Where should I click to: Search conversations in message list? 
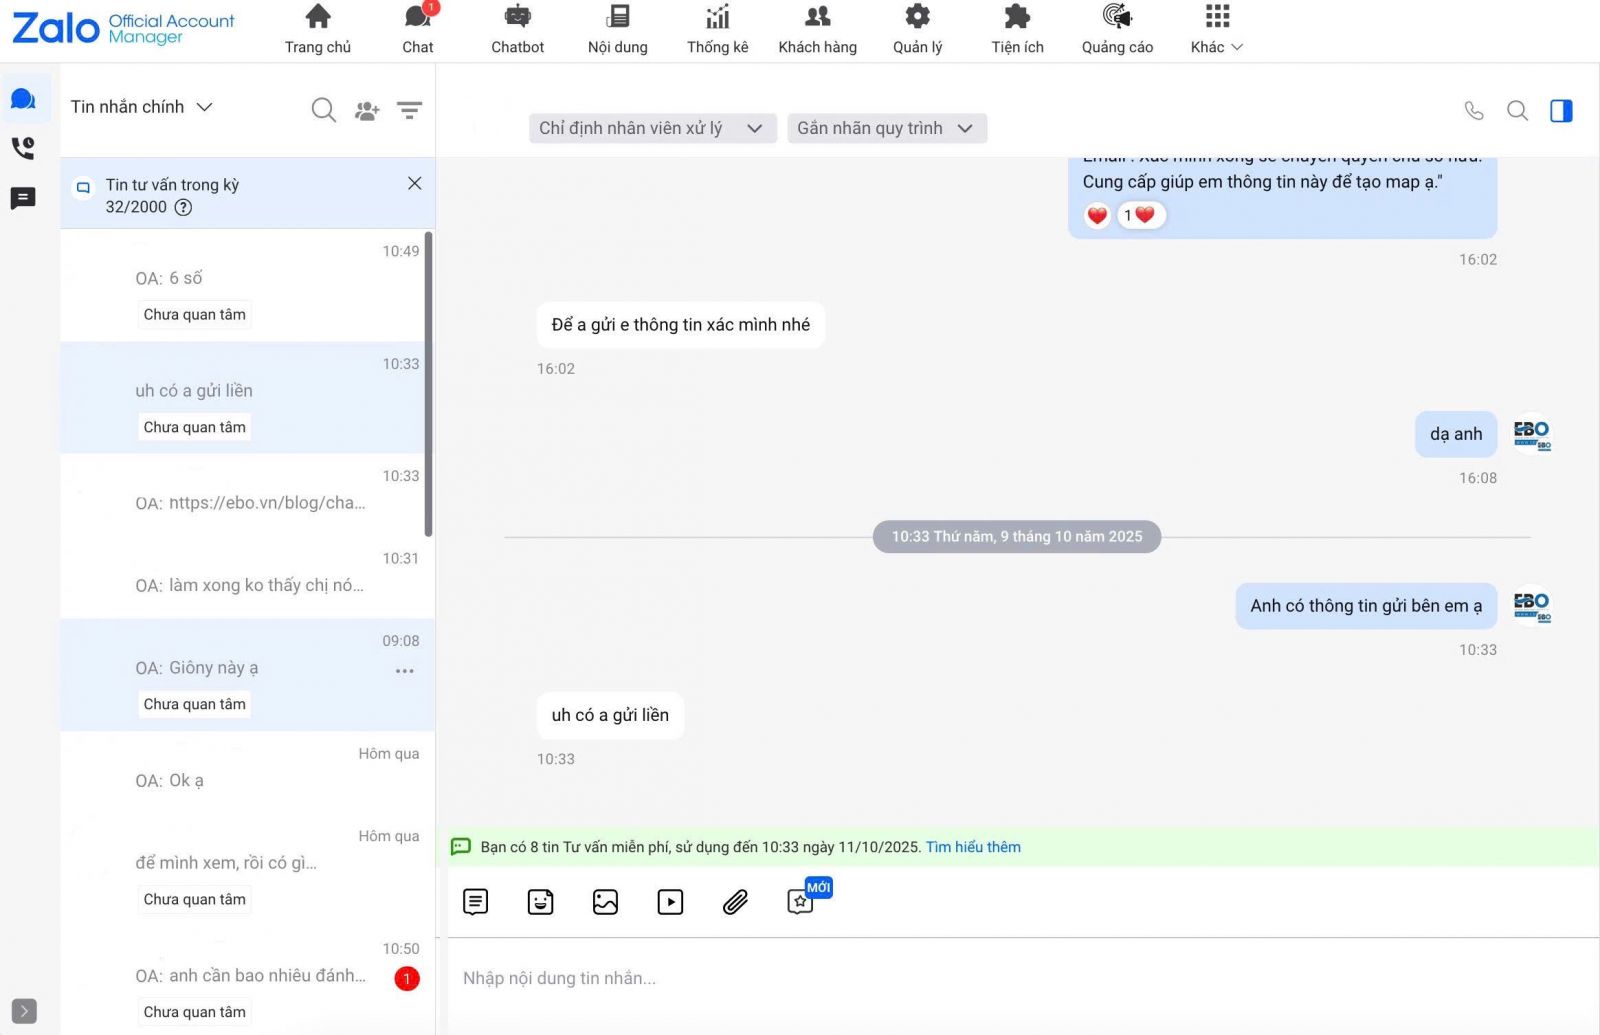323,111
